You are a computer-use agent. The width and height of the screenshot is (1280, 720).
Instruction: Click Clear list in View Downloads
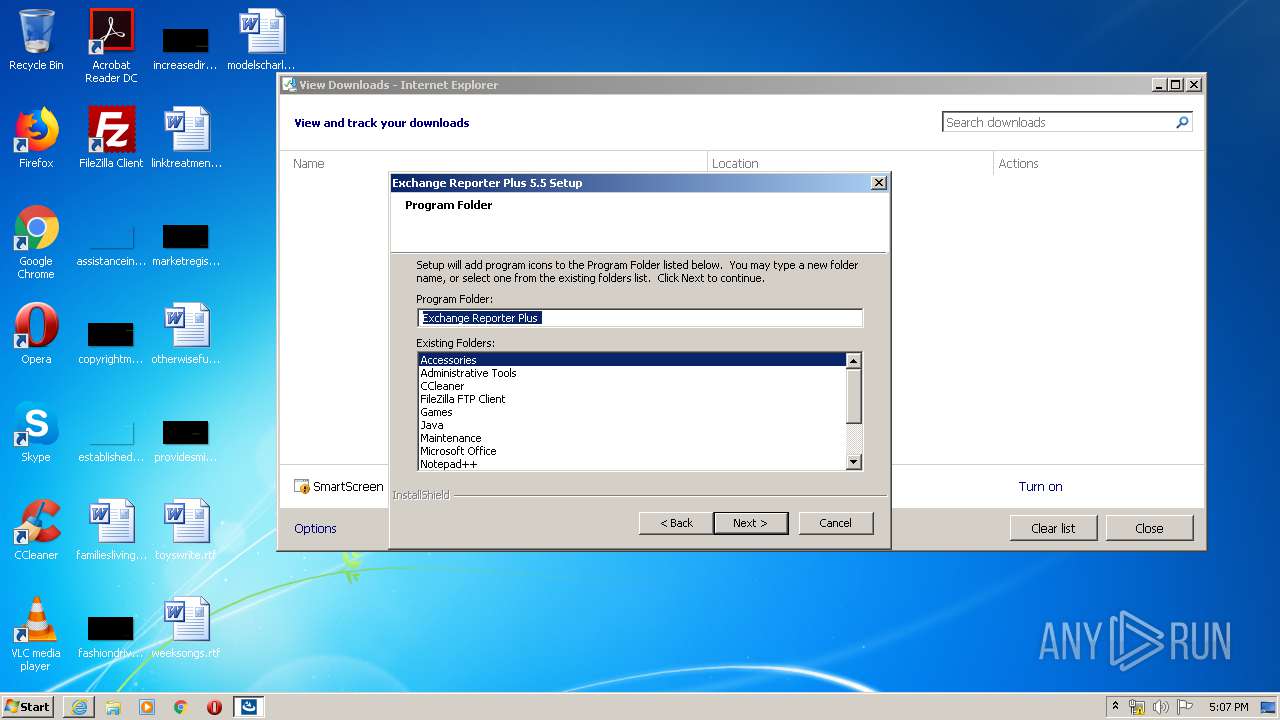pyautogui.click(x=1053, y=528)
